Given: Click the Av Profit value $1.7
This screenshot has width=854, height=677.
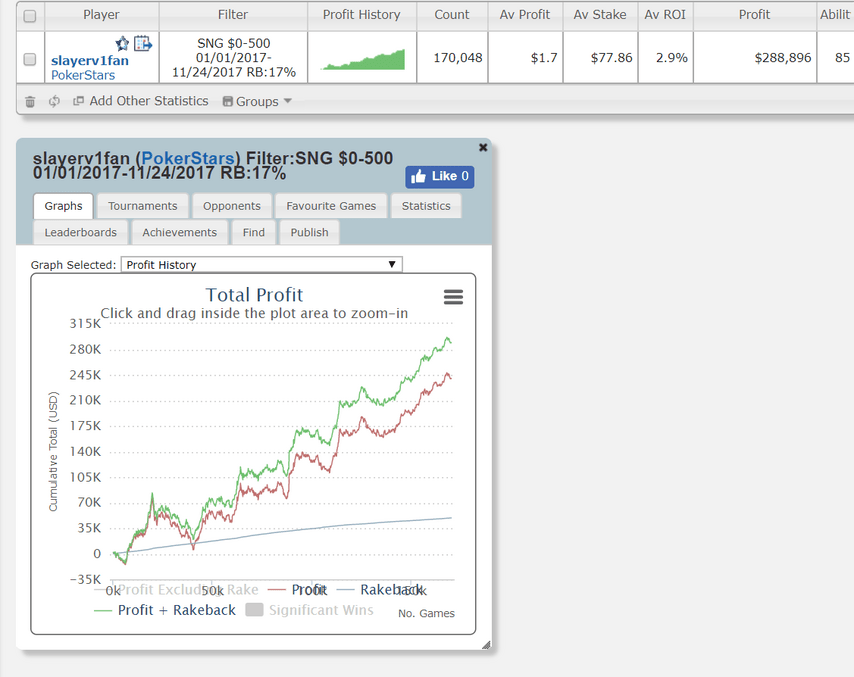Looking at the screenshot, I should click(544, 58).
